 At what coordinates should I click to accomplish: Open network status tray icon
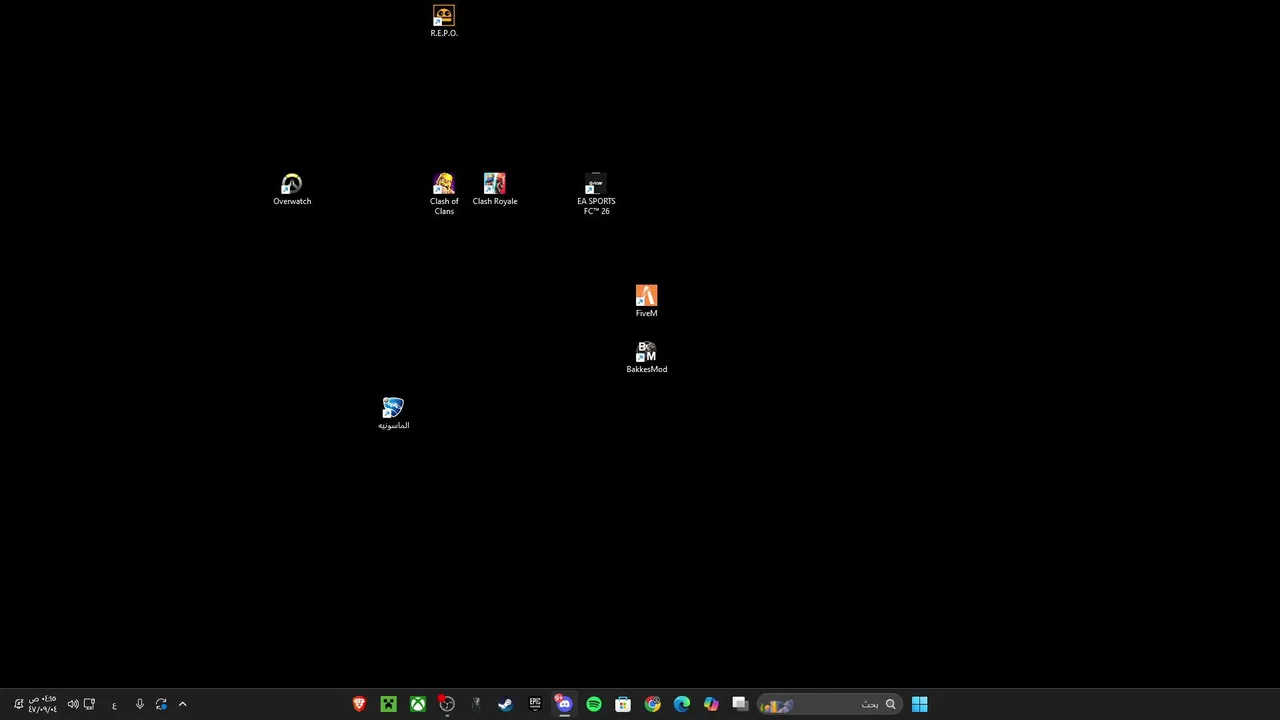(89, 704)
